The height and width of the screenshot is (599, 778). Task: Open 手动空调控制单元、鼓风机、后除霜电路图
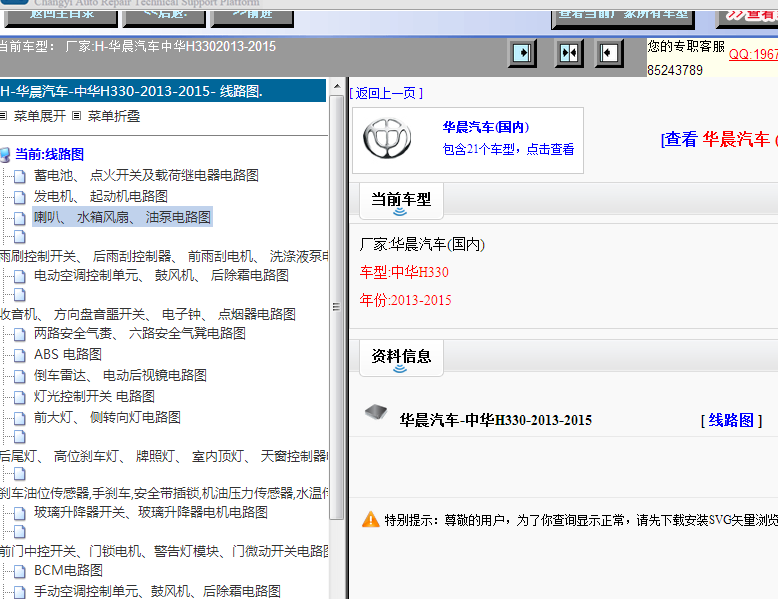[157, 591]
